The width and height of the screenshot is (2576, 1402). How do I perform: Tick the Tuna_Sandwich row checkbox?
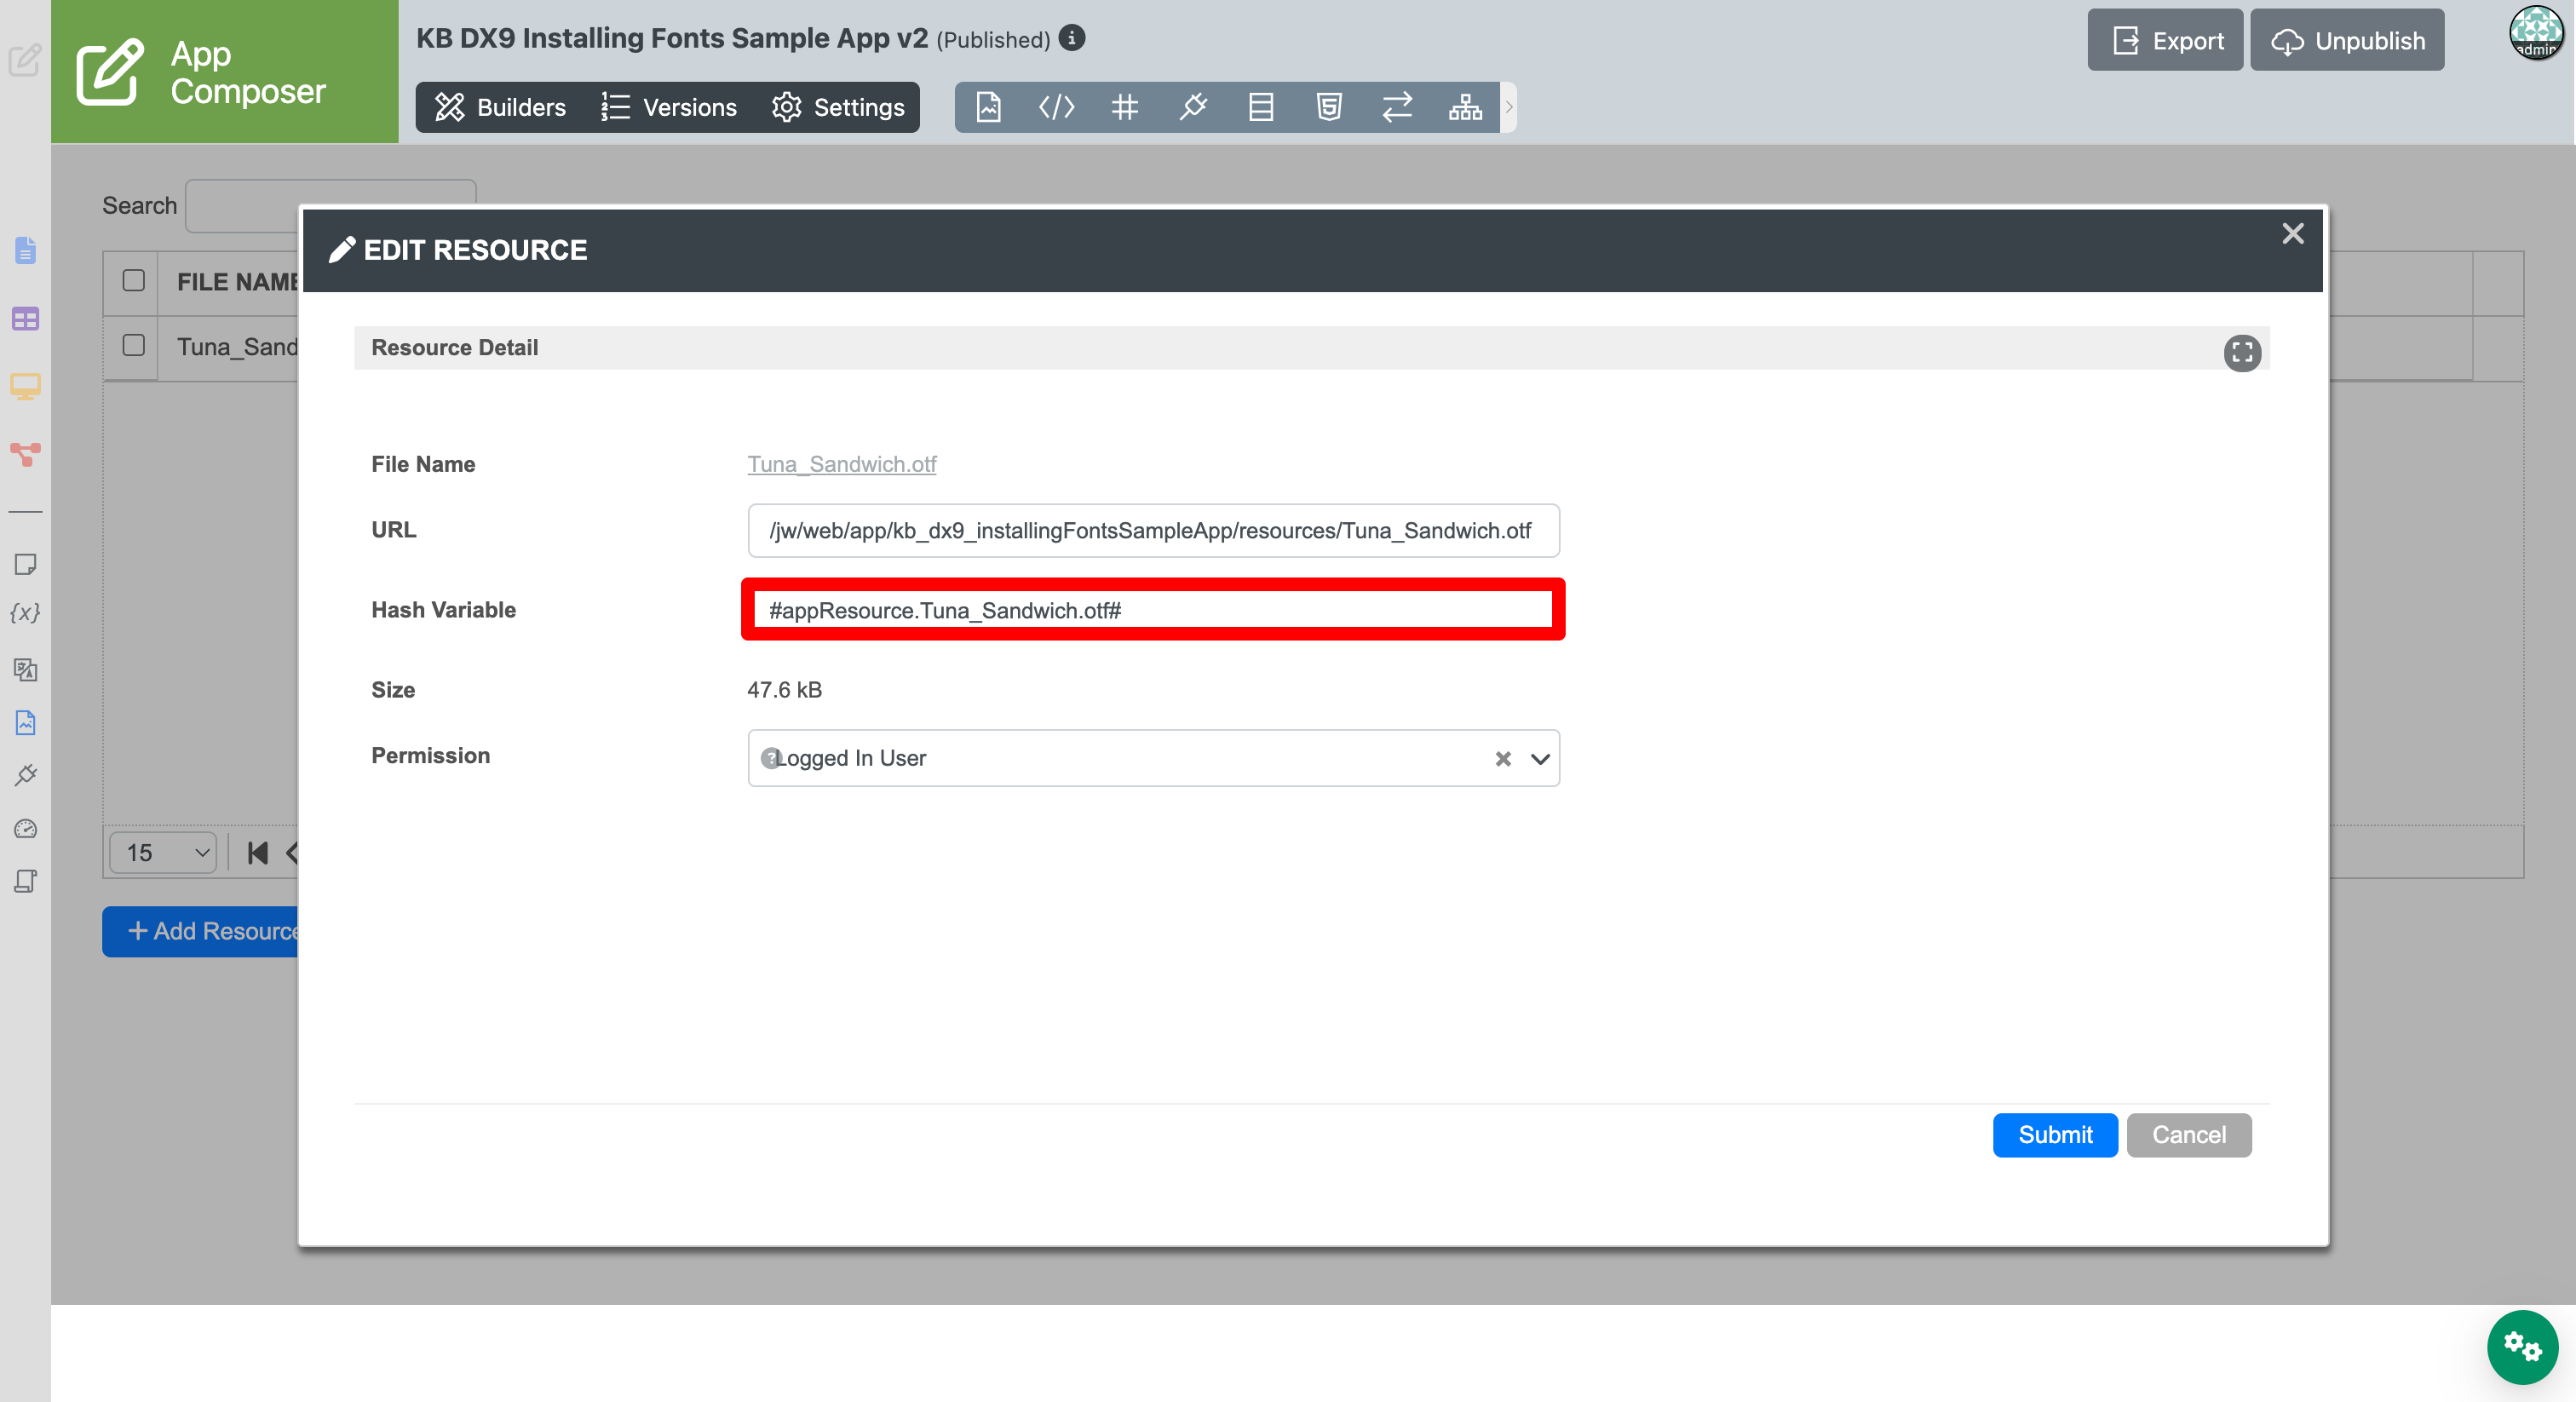point(133,345)
